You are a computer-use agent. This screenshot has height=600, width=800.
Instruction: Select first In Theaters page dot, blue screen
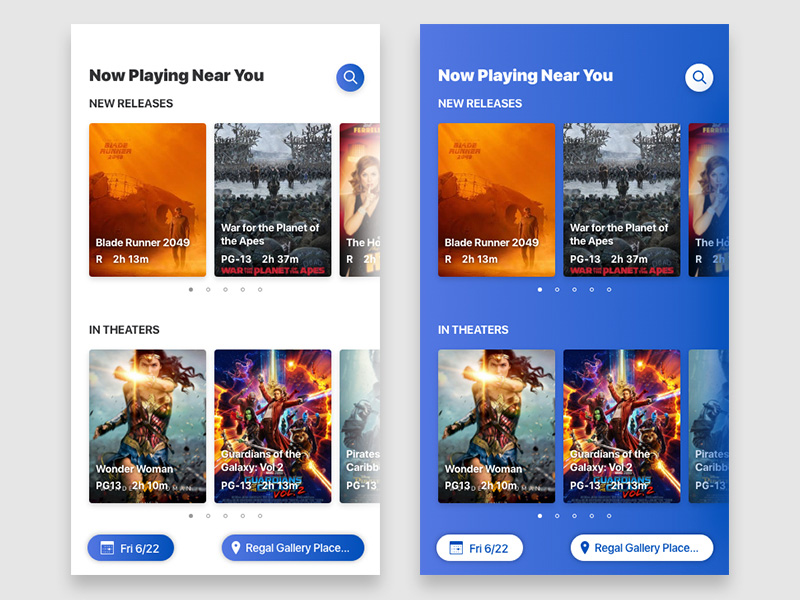(540, 516)
